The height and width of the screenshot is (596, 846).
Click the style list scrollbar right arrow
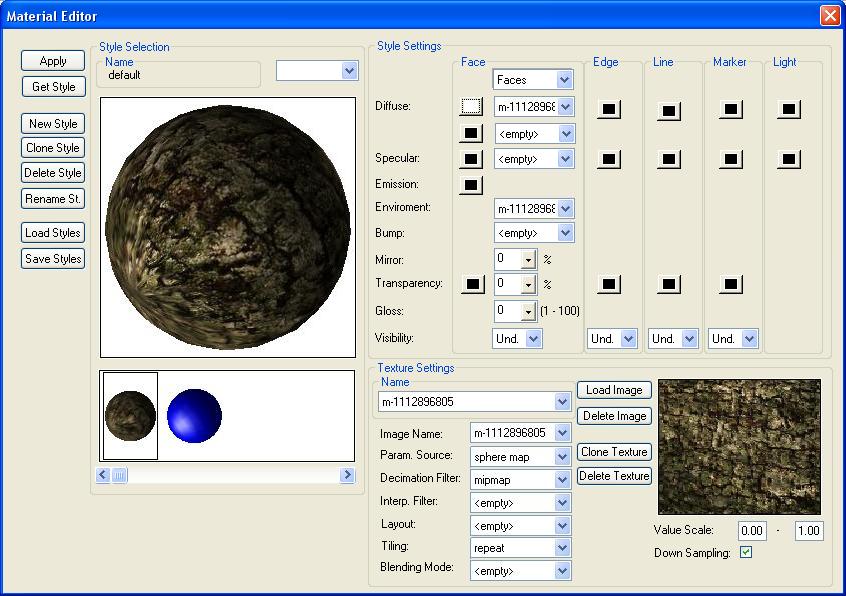[347, 475]
